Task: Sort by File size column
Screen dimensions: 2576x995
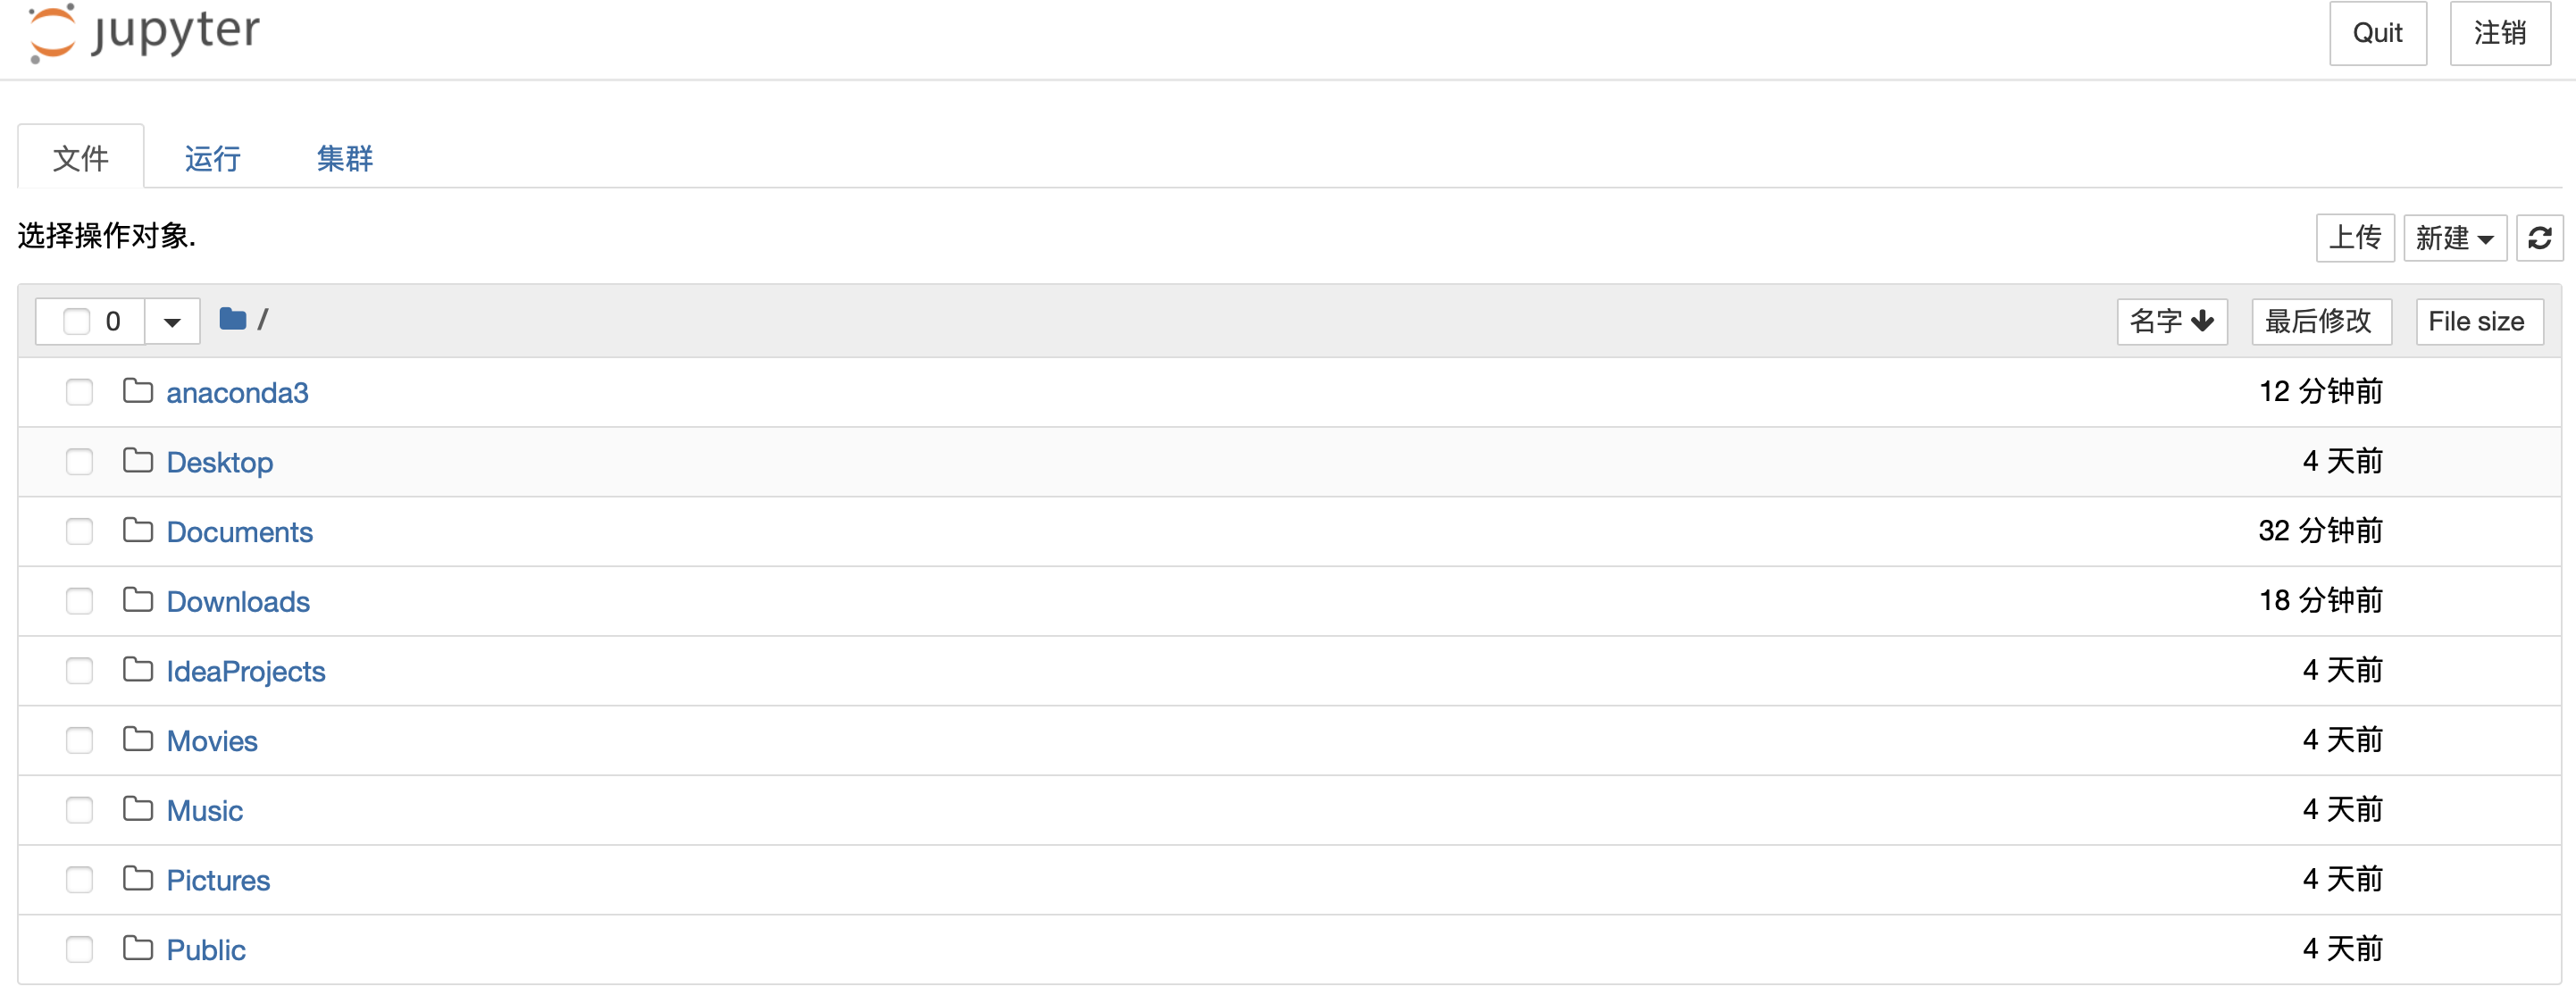Action: tap(2477, 321)
